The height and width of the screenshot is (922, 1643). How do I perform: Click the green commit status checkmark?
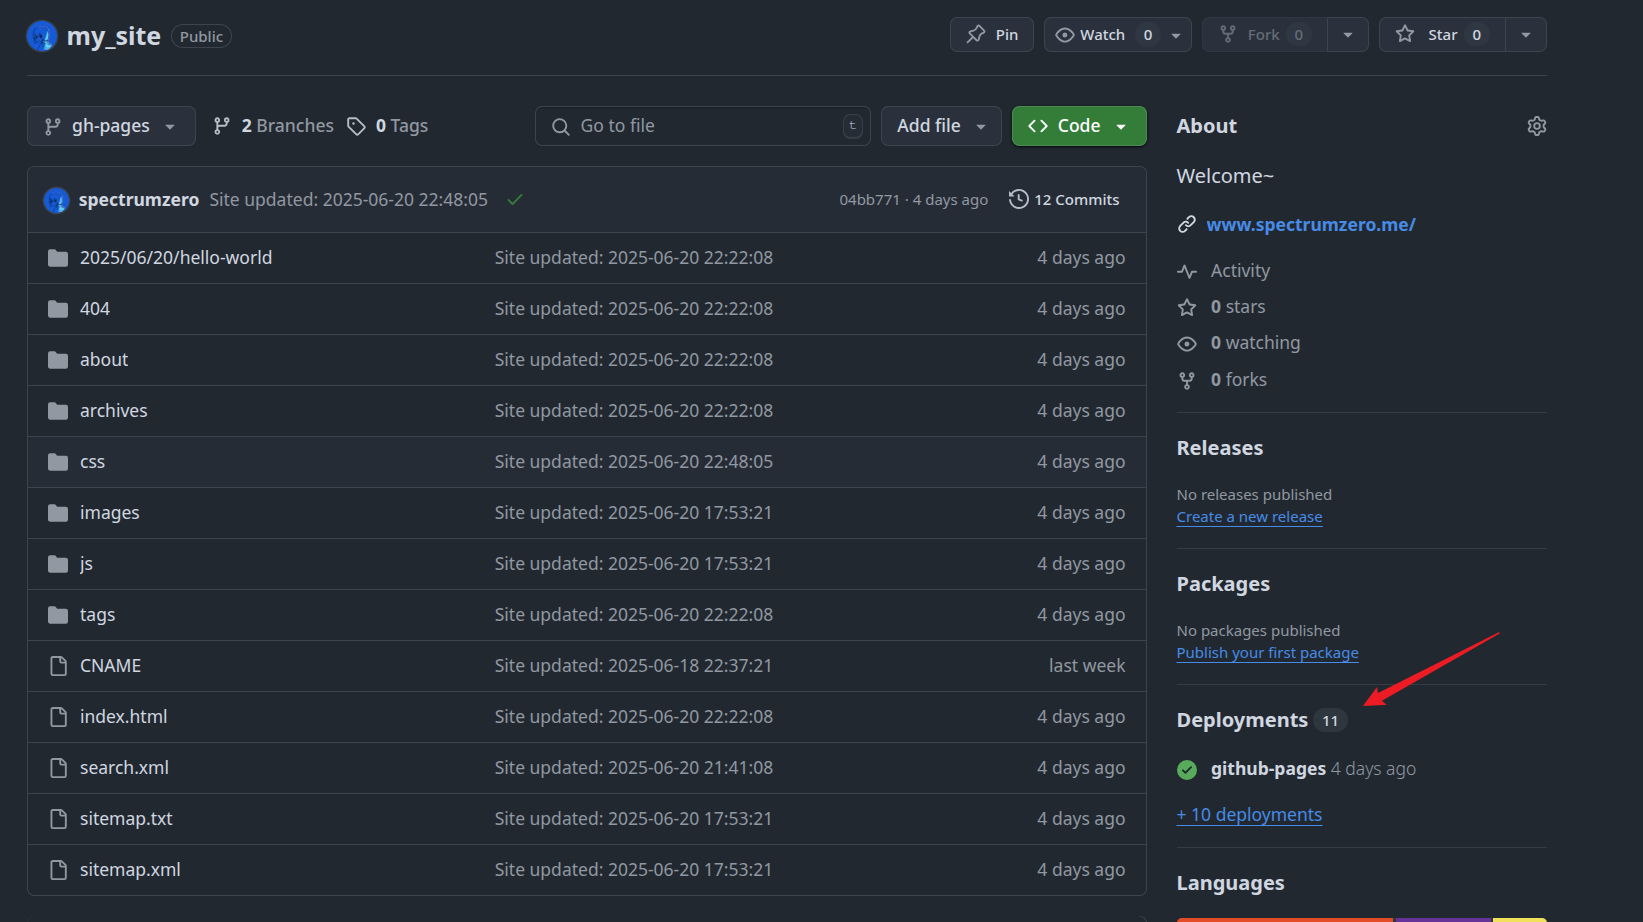tap(515, 200)
